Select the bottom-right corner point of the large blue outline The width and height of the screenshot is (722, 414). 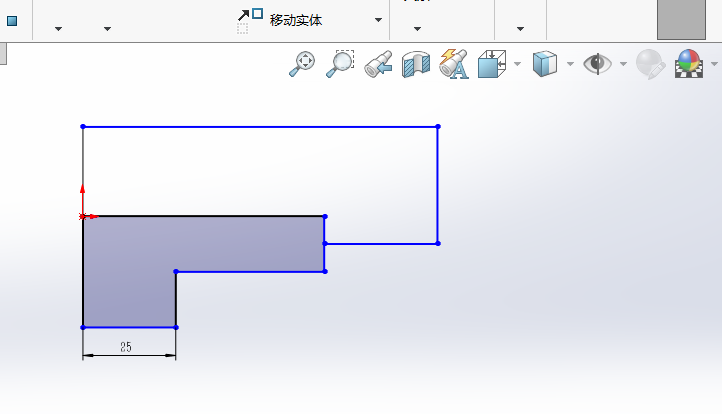point(438,243)
